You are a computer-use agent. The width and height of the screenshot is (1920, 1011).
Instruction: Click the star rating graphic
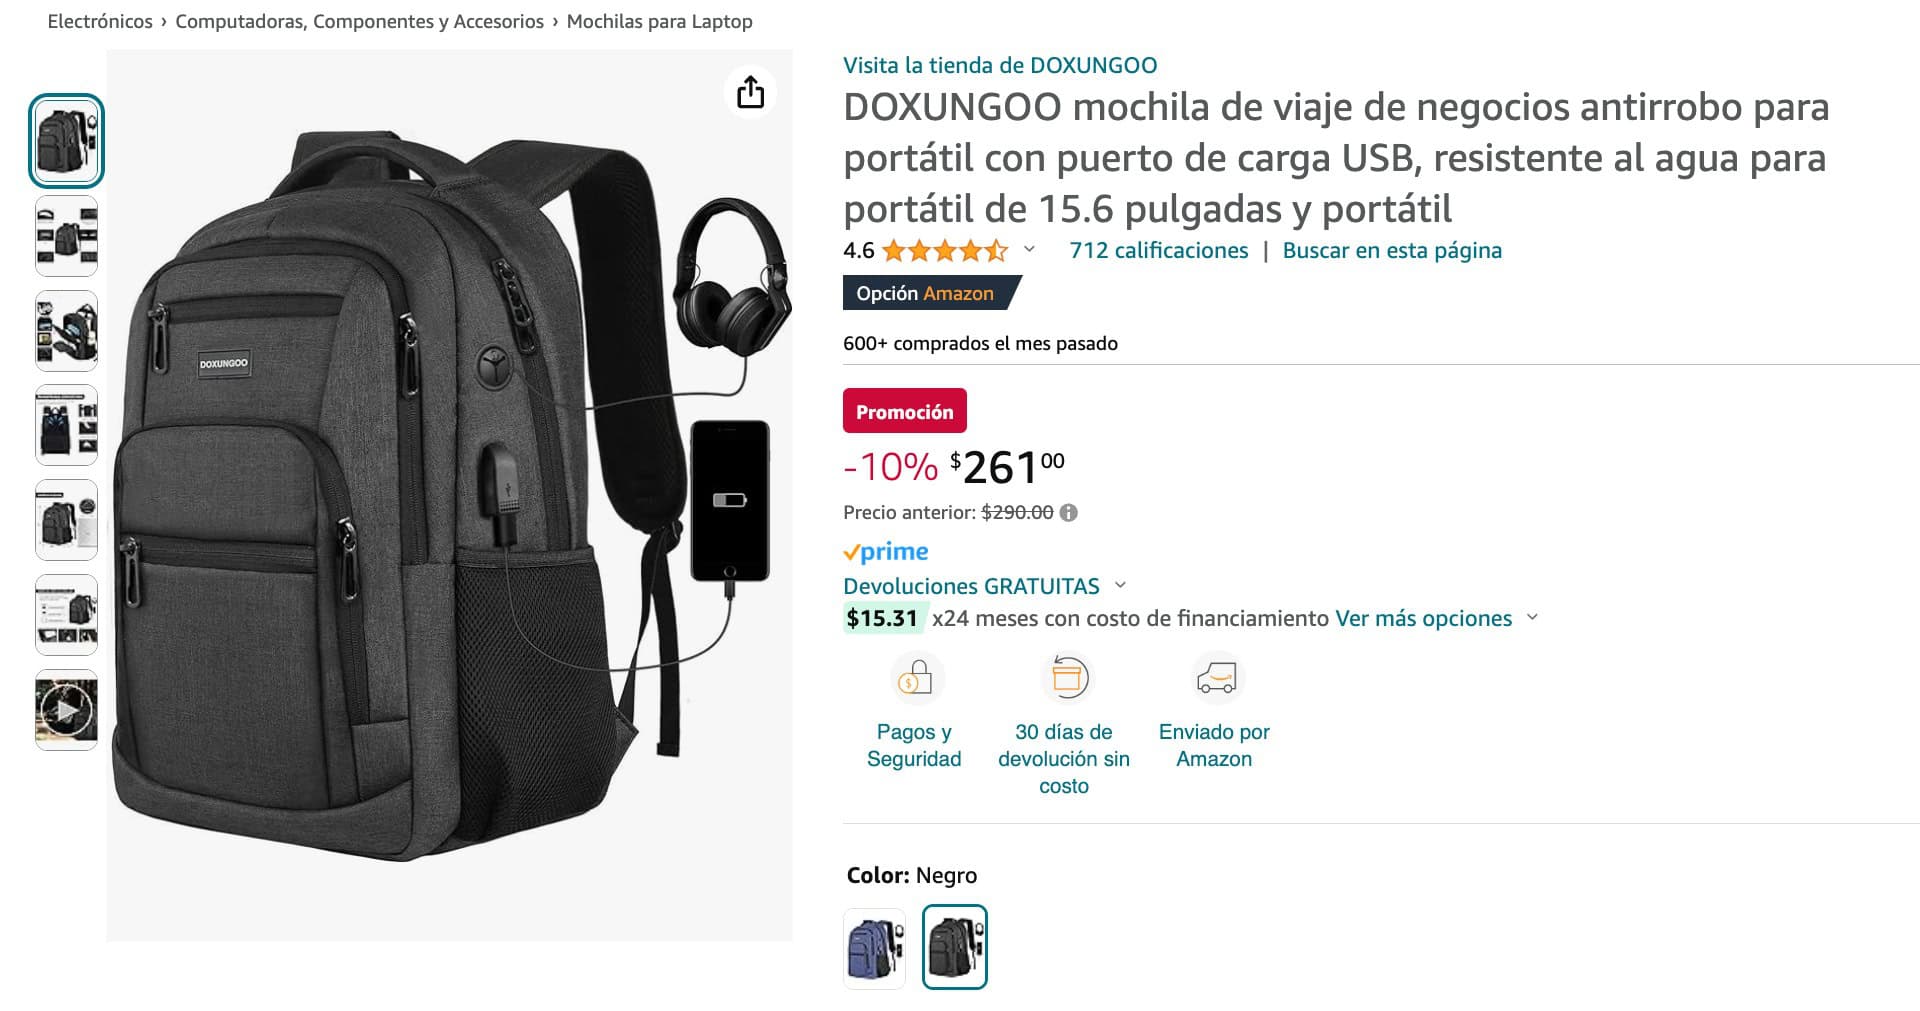coord(945,251)
